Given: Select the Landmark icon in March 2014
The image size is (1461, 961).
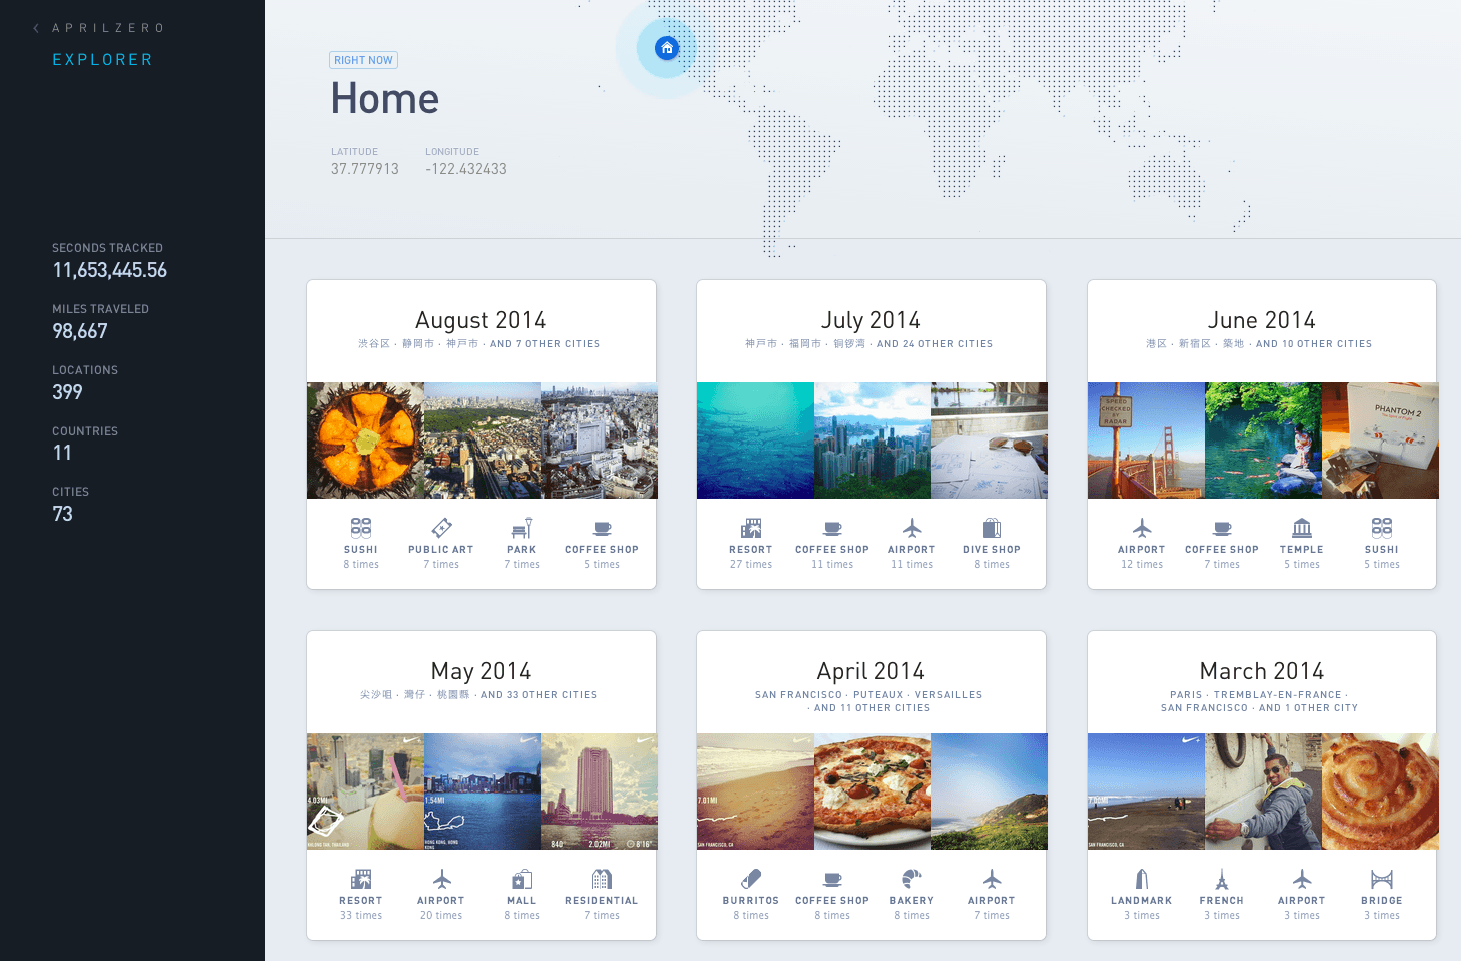Looking at the screenshot, I should (x=1141, y=879).
